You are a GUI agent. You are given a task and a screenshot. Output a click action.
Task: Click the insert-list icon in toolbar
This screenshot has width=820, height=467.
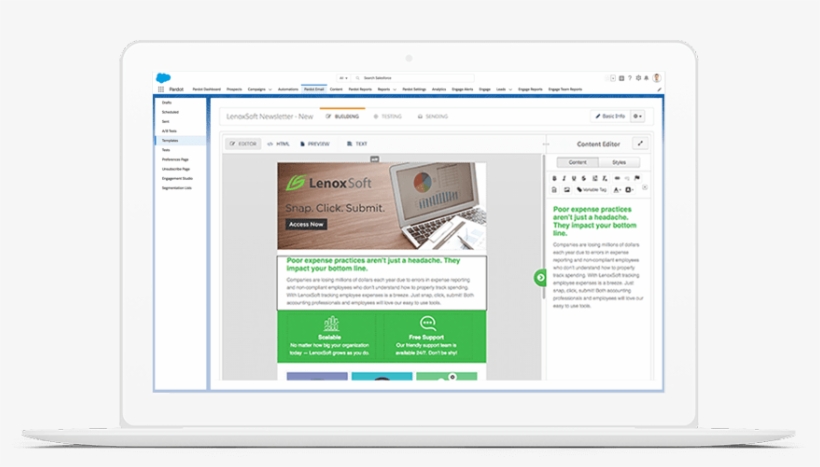(x=595, y=178)
